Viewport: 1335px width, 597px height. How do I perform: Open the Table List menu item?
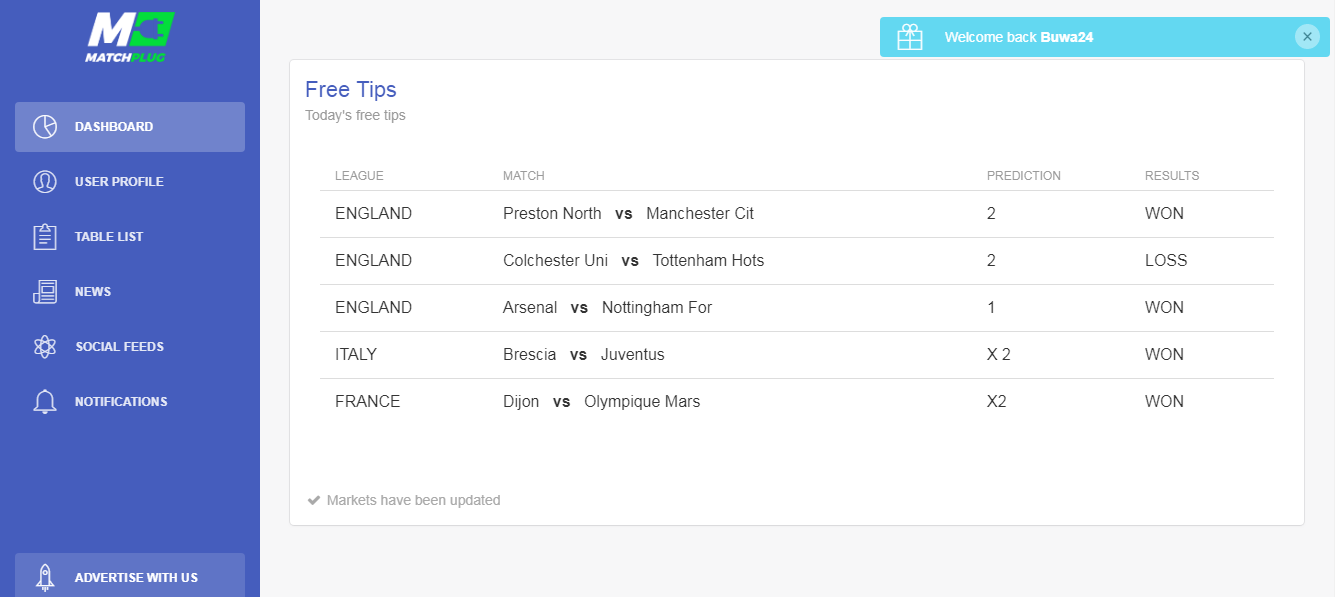tap(130, 237)
